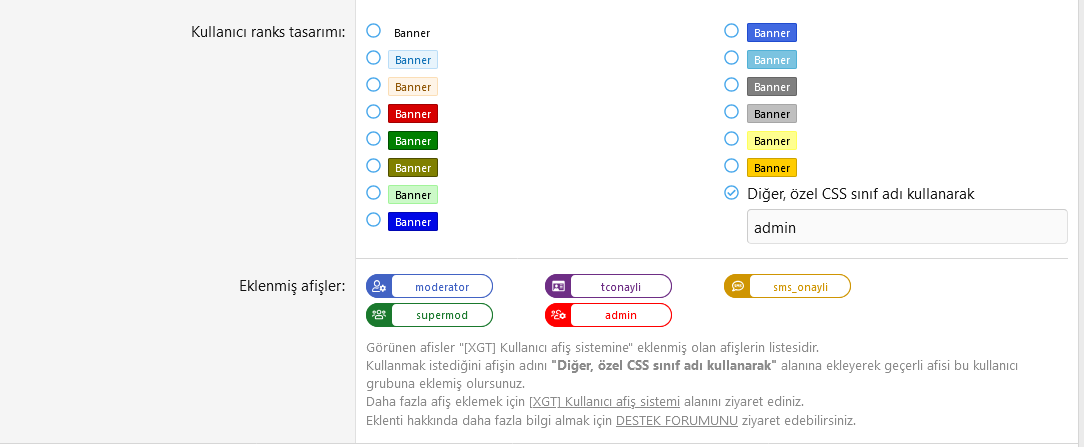Click the orange-gold Banner swatch
Screen dimensions: 1084x447
point(771,168)
